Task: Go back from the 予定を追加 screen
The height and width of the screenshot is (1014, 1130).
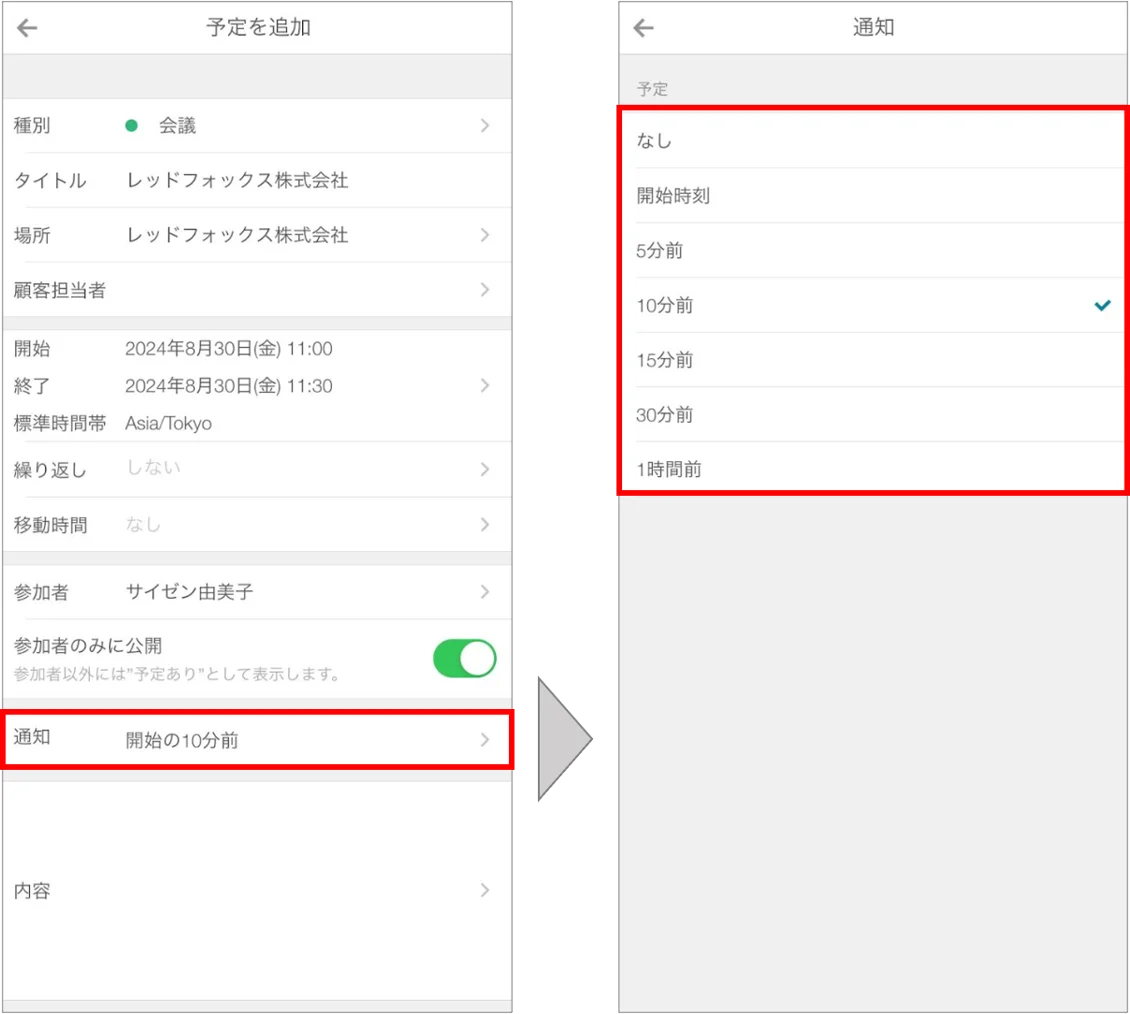Action: [27, 28]
